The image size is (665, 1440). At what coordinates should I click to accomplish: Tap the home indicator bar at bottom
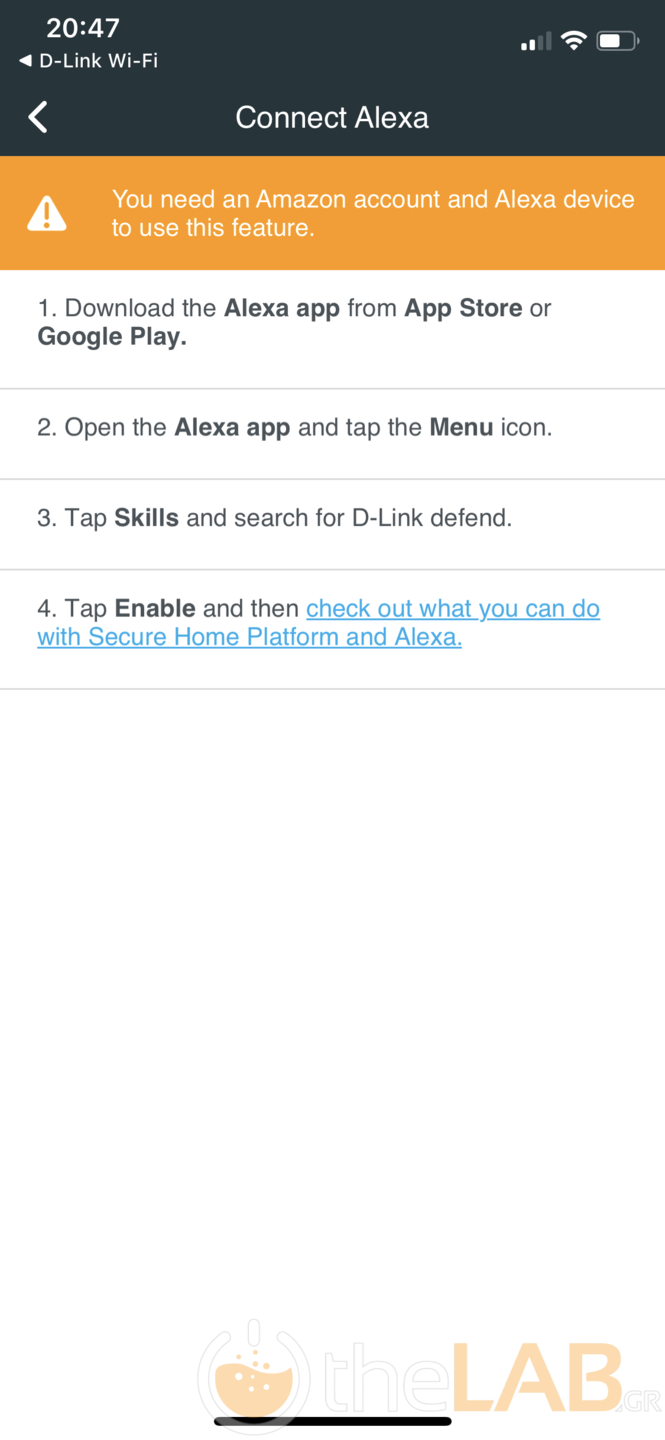[x=332, y=1420]
